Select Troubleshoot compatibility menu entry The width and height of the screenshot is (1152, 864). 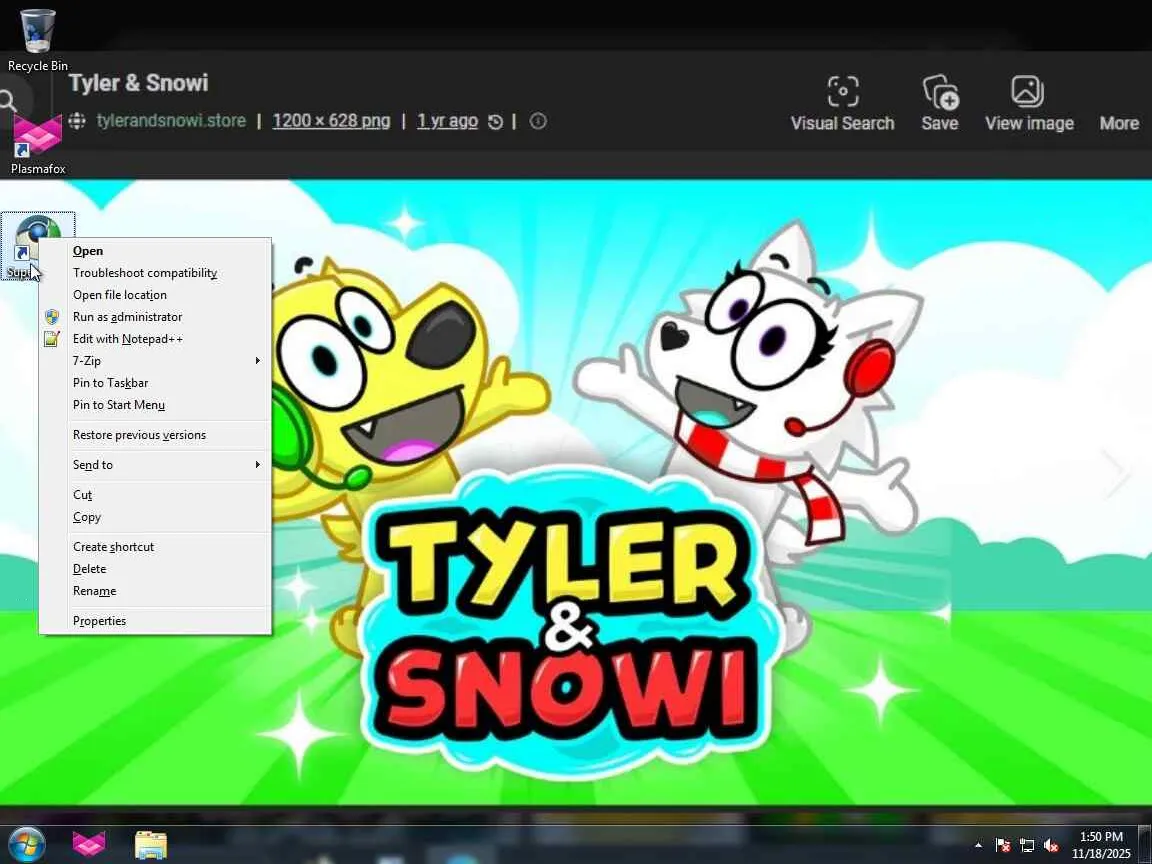pyautogui.click(x=155, y=273)
